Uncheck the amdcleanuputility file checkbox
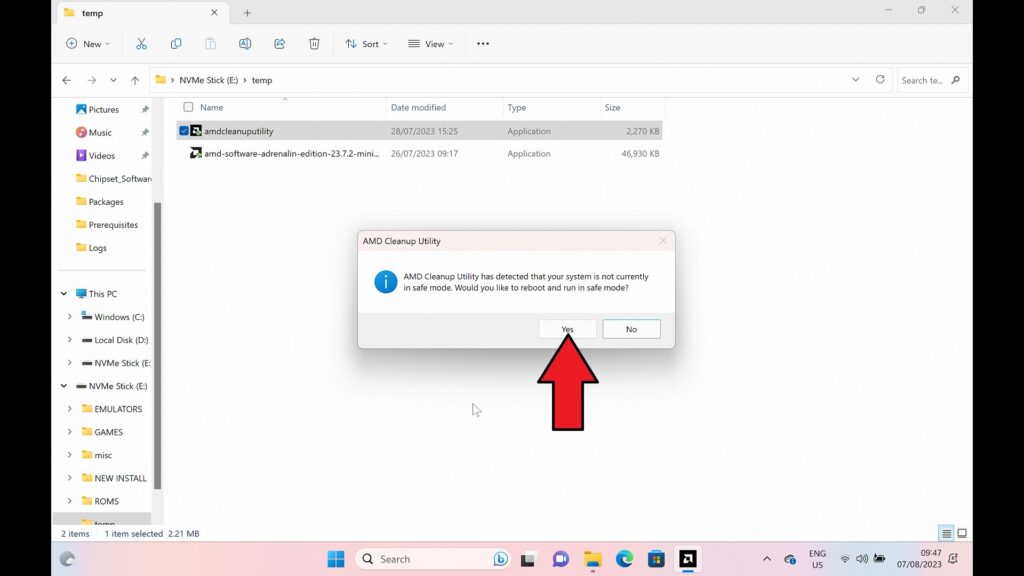 click(x=183, y=130)
